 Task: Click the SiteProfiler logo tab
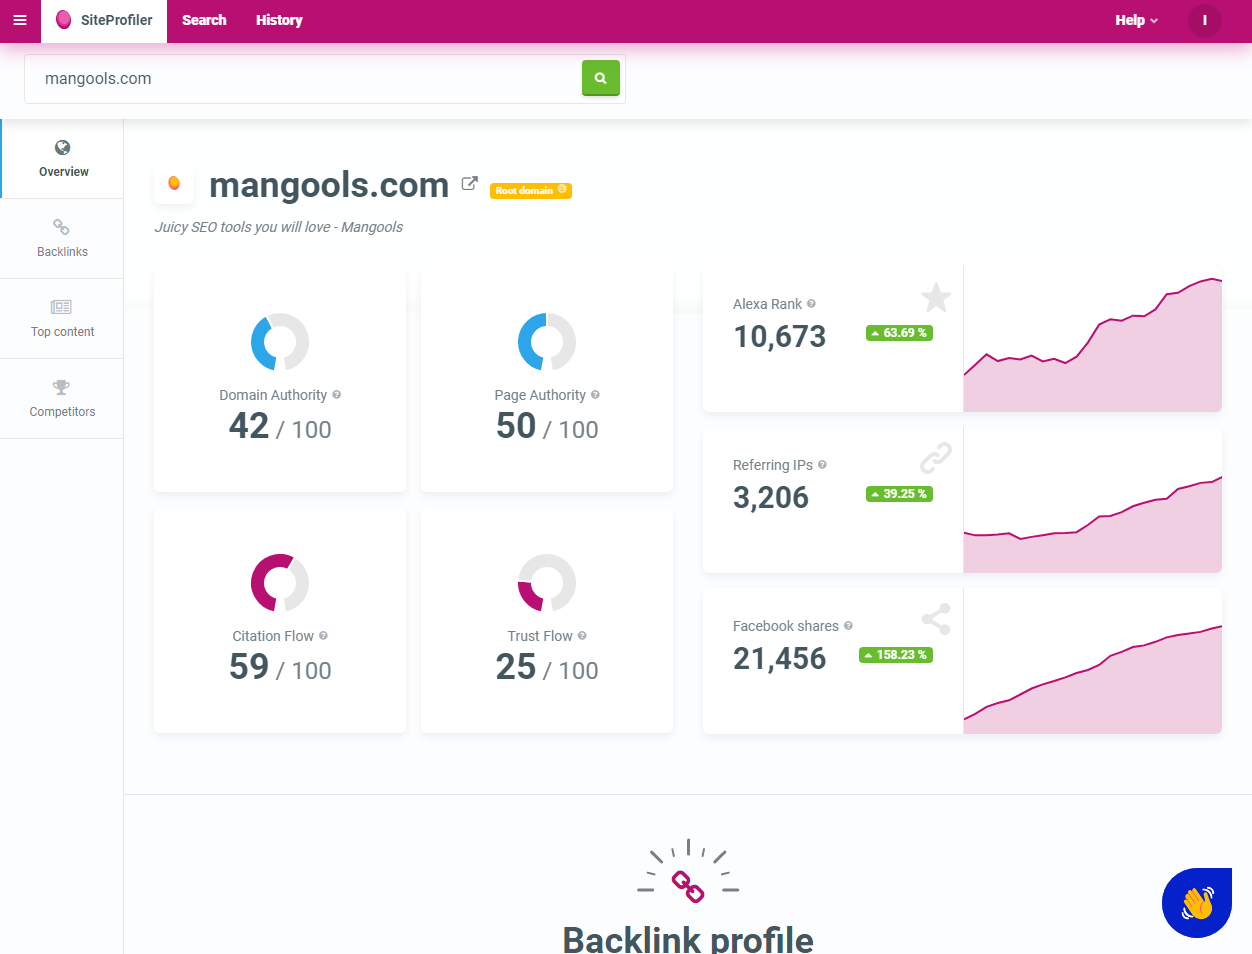104,21
